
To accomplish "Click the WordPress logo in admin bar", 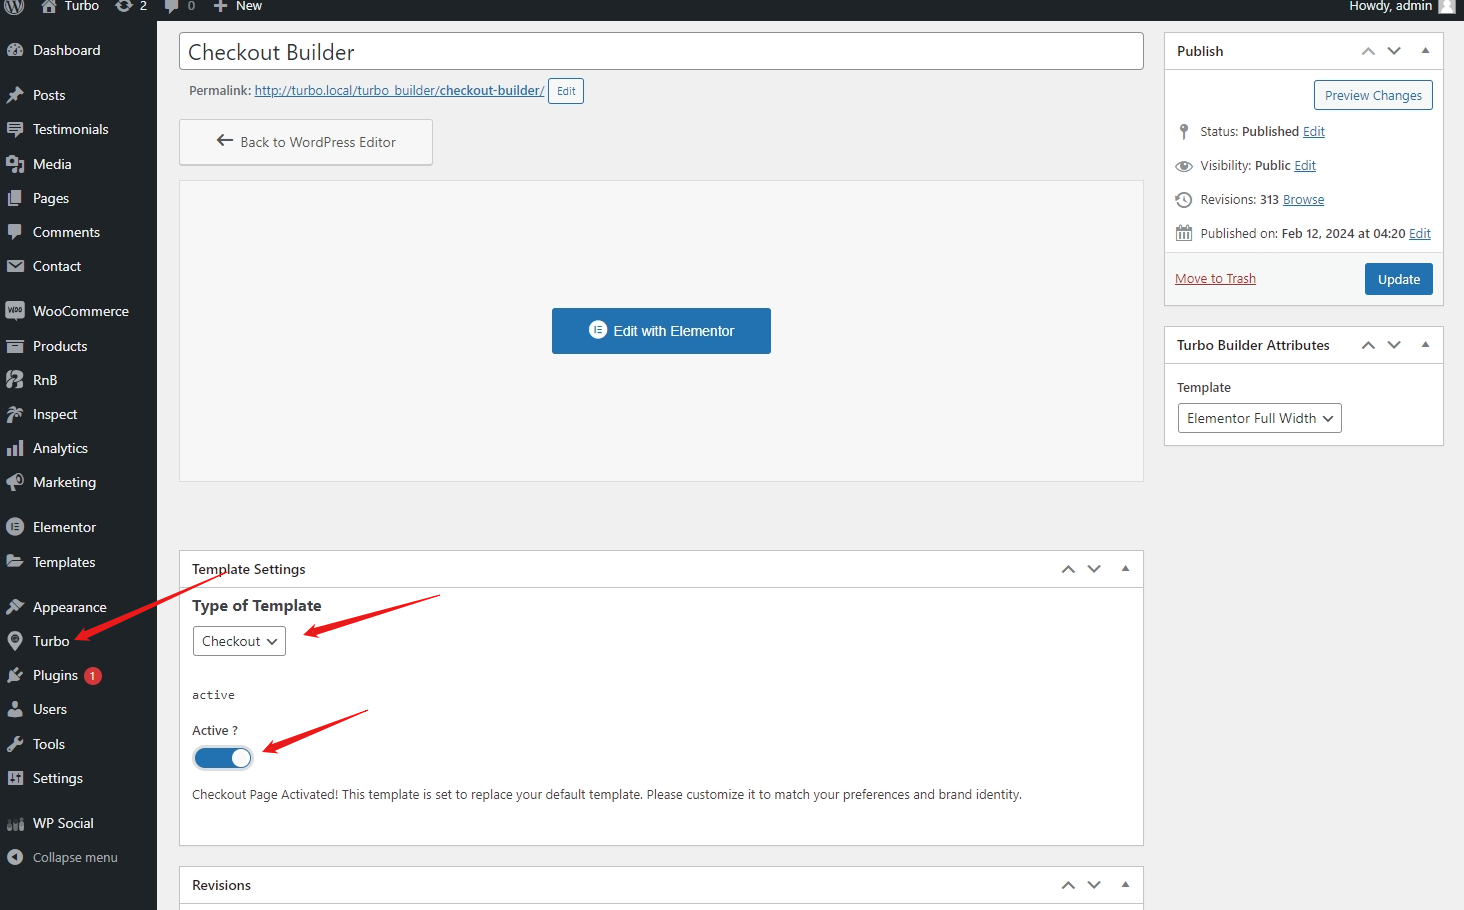I will [15, 6].
